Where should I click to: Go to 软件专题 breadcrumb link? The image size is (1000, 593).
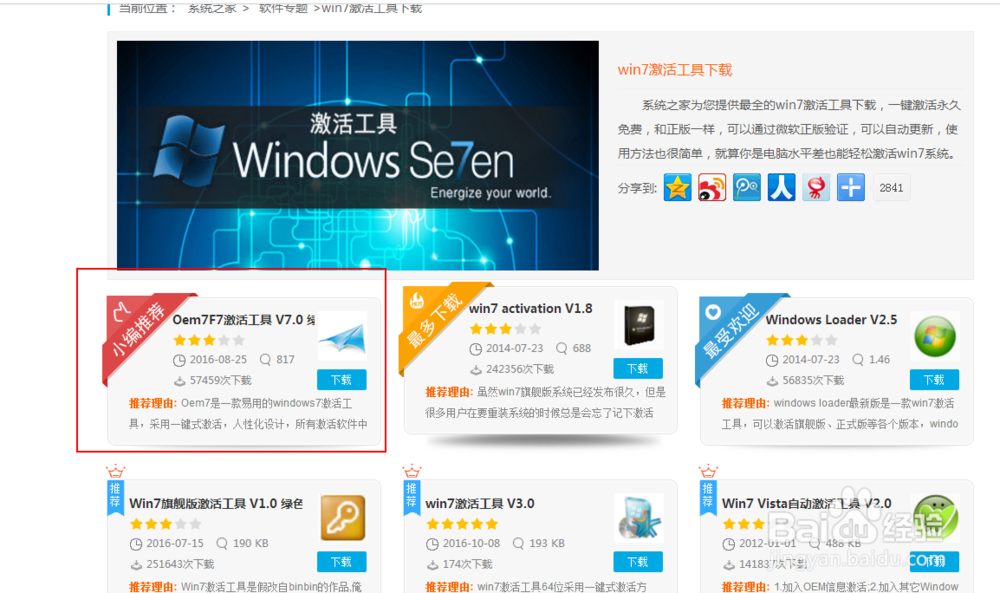pyautogui.click(x=283, y=8)
